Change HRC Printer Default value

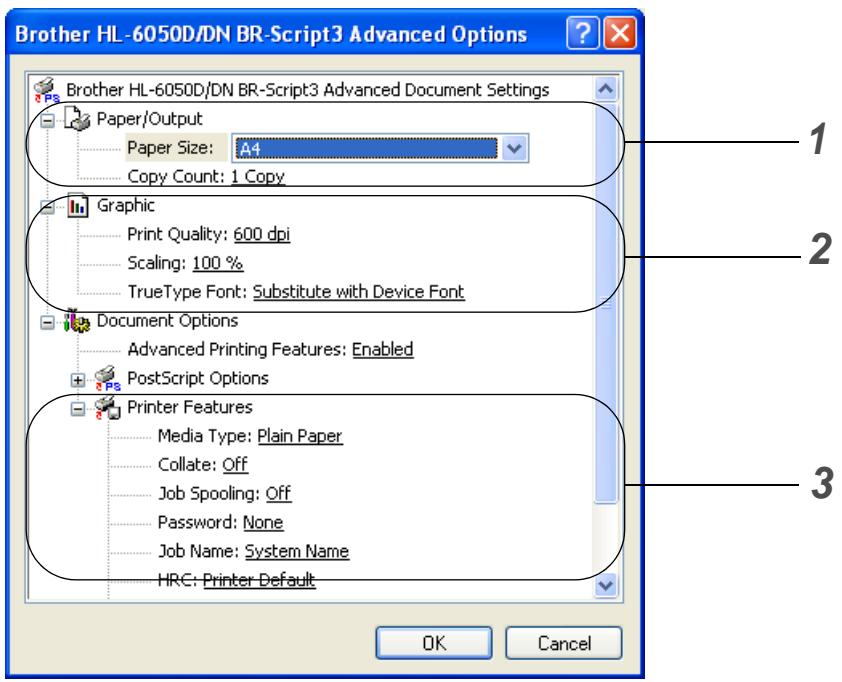pos(259,580)
